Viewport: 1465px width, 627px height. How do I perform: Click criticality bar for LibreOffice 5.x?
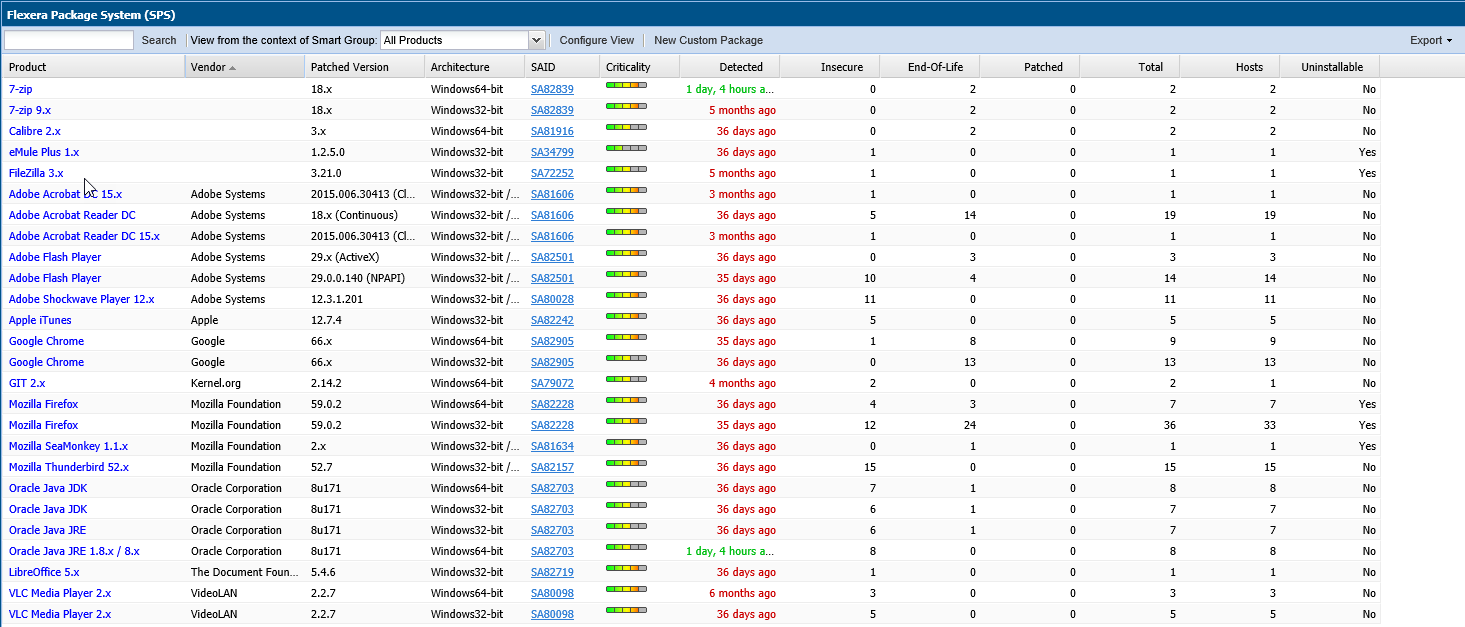[x=626, y=570]
